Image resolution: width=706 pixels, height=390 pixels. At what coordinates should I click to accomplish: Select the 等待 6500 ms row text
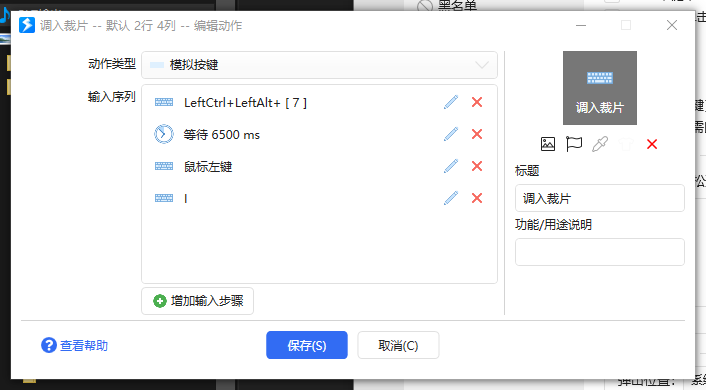(x=222, y=135)
